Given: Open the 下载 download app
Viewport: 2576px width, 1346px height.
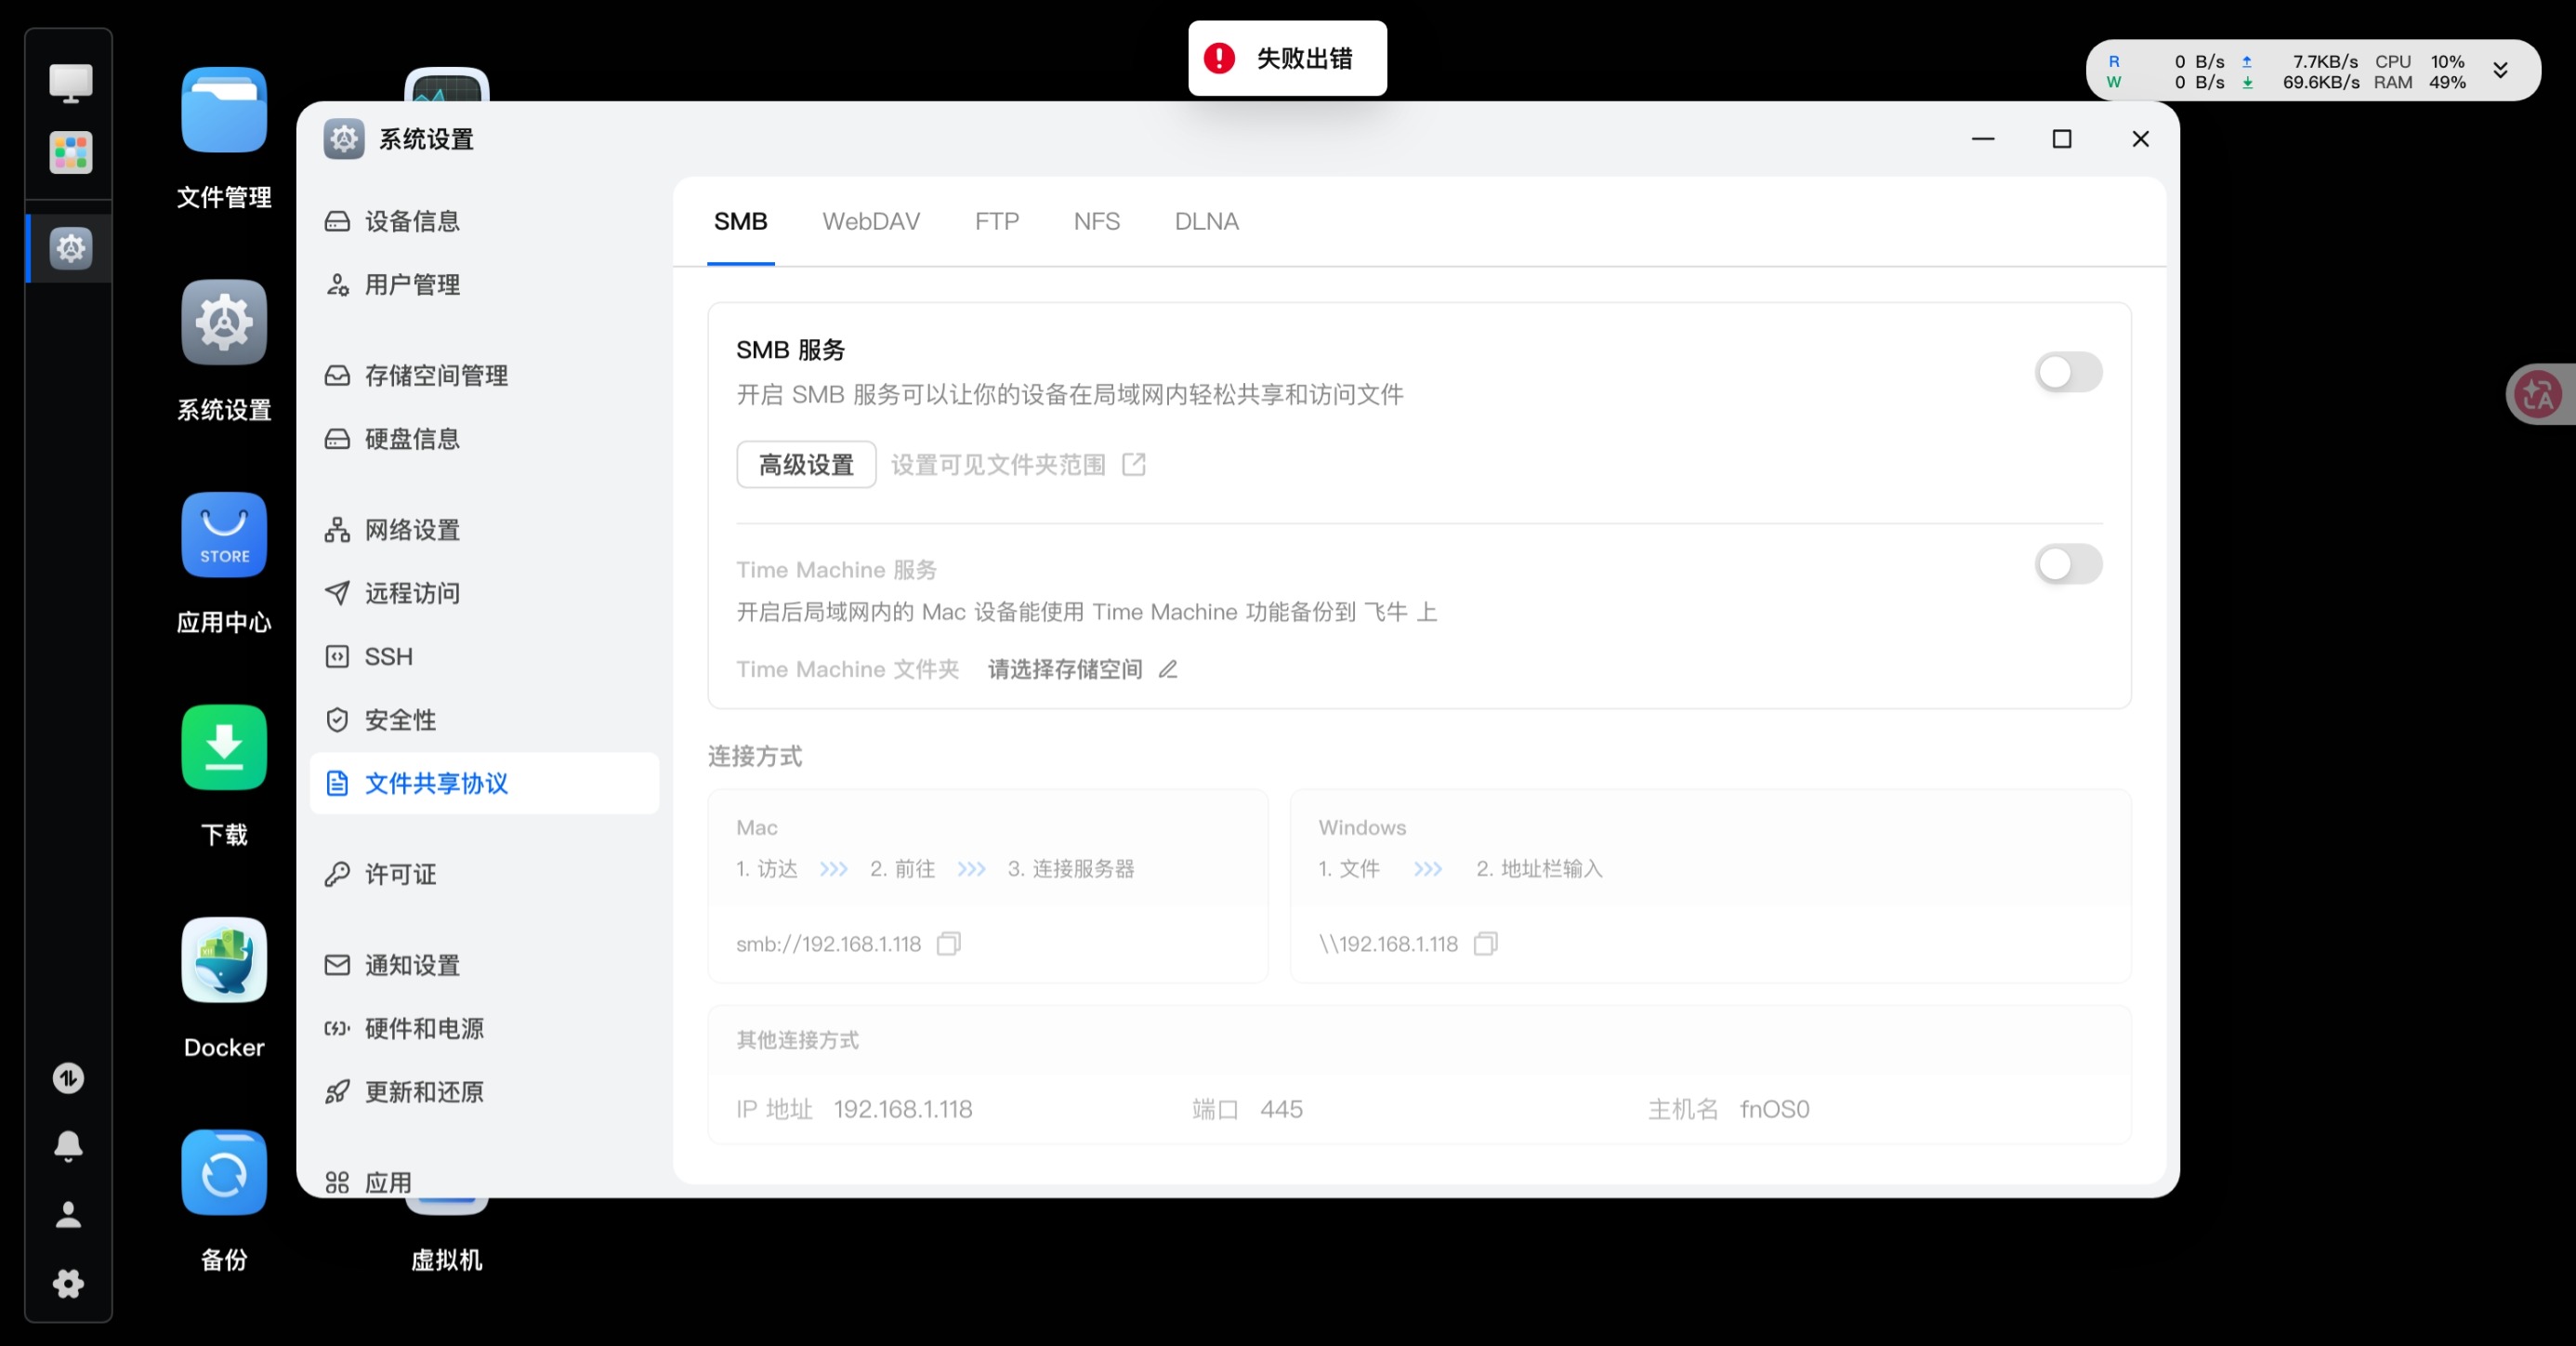Looking at the screenshot, I should (223, 747).
